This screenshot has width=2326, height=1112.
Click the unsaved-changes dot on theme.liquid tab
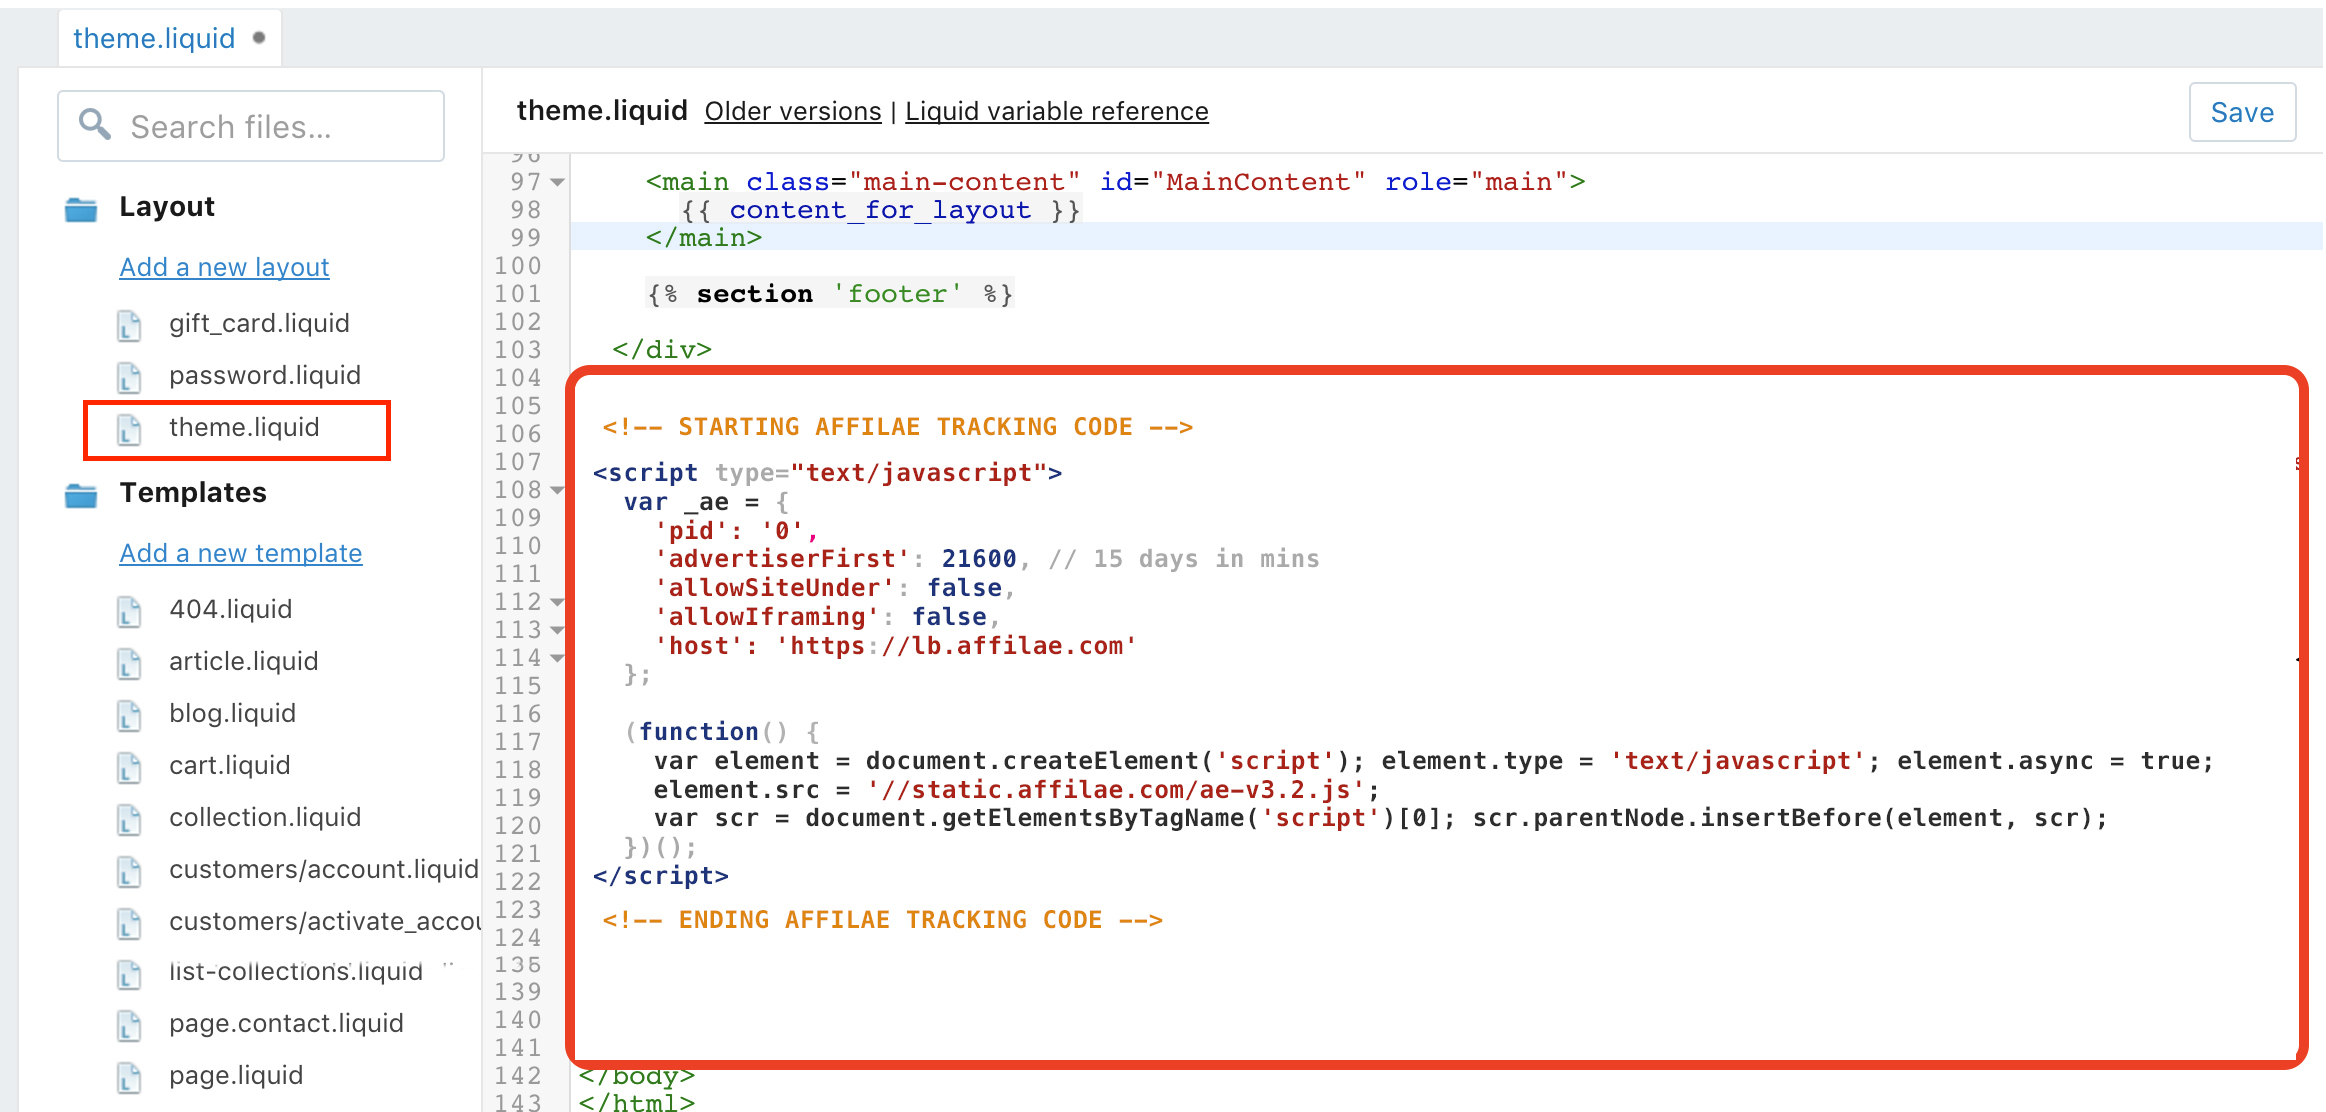pyautogui.click(x=259, y=38)
